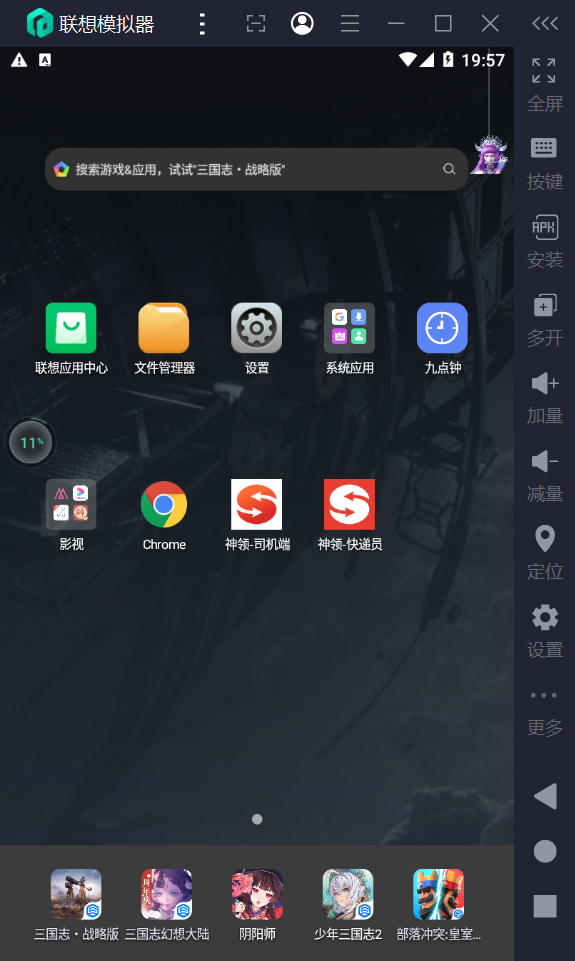This screenshot has width=575, height=961.
Task: Show 更多 options in sidebar
Action: click(544, 713)
